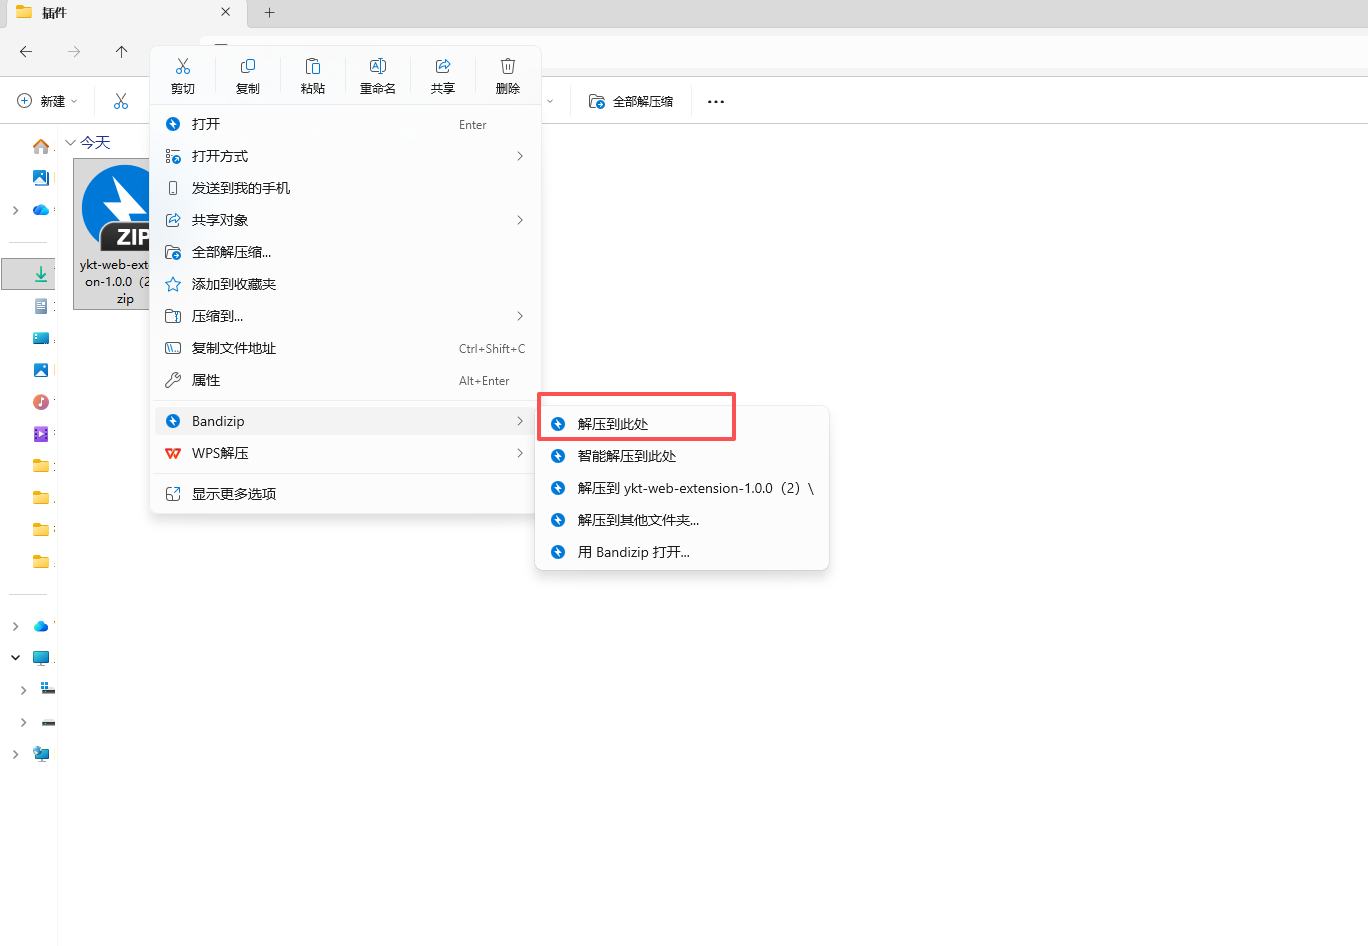Extract to the ykt-web-extension-1.0.0 (2)\ folder
This screenshot has height=946, width=1368.
[682, 488]
